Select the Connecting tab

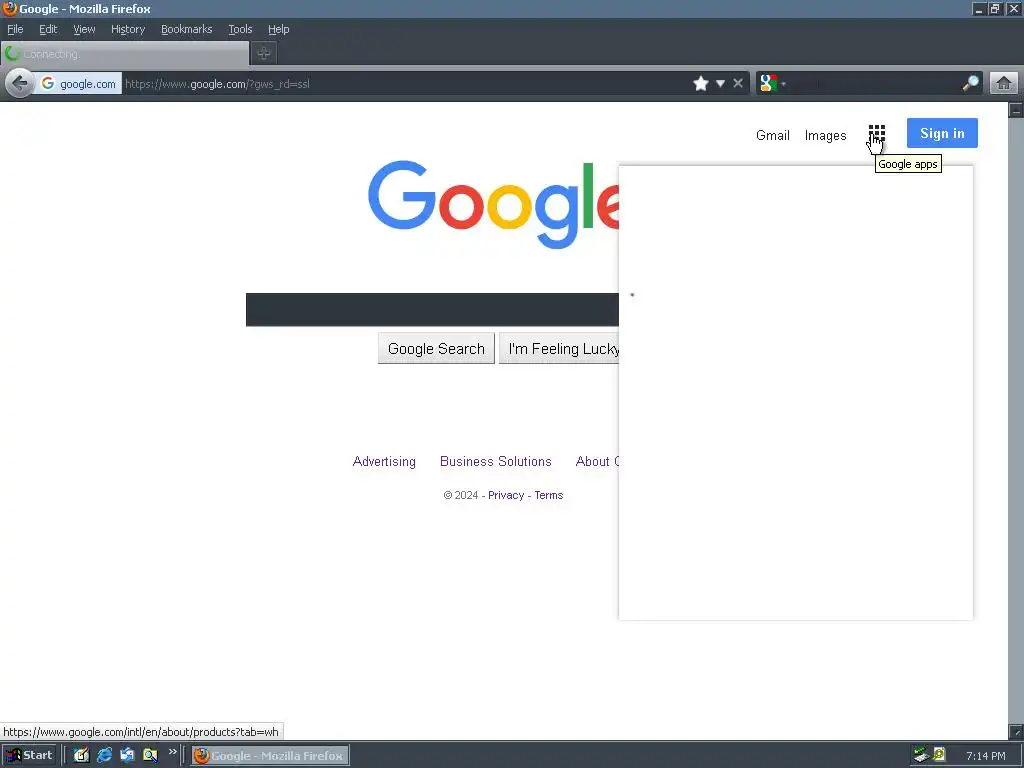125,54
